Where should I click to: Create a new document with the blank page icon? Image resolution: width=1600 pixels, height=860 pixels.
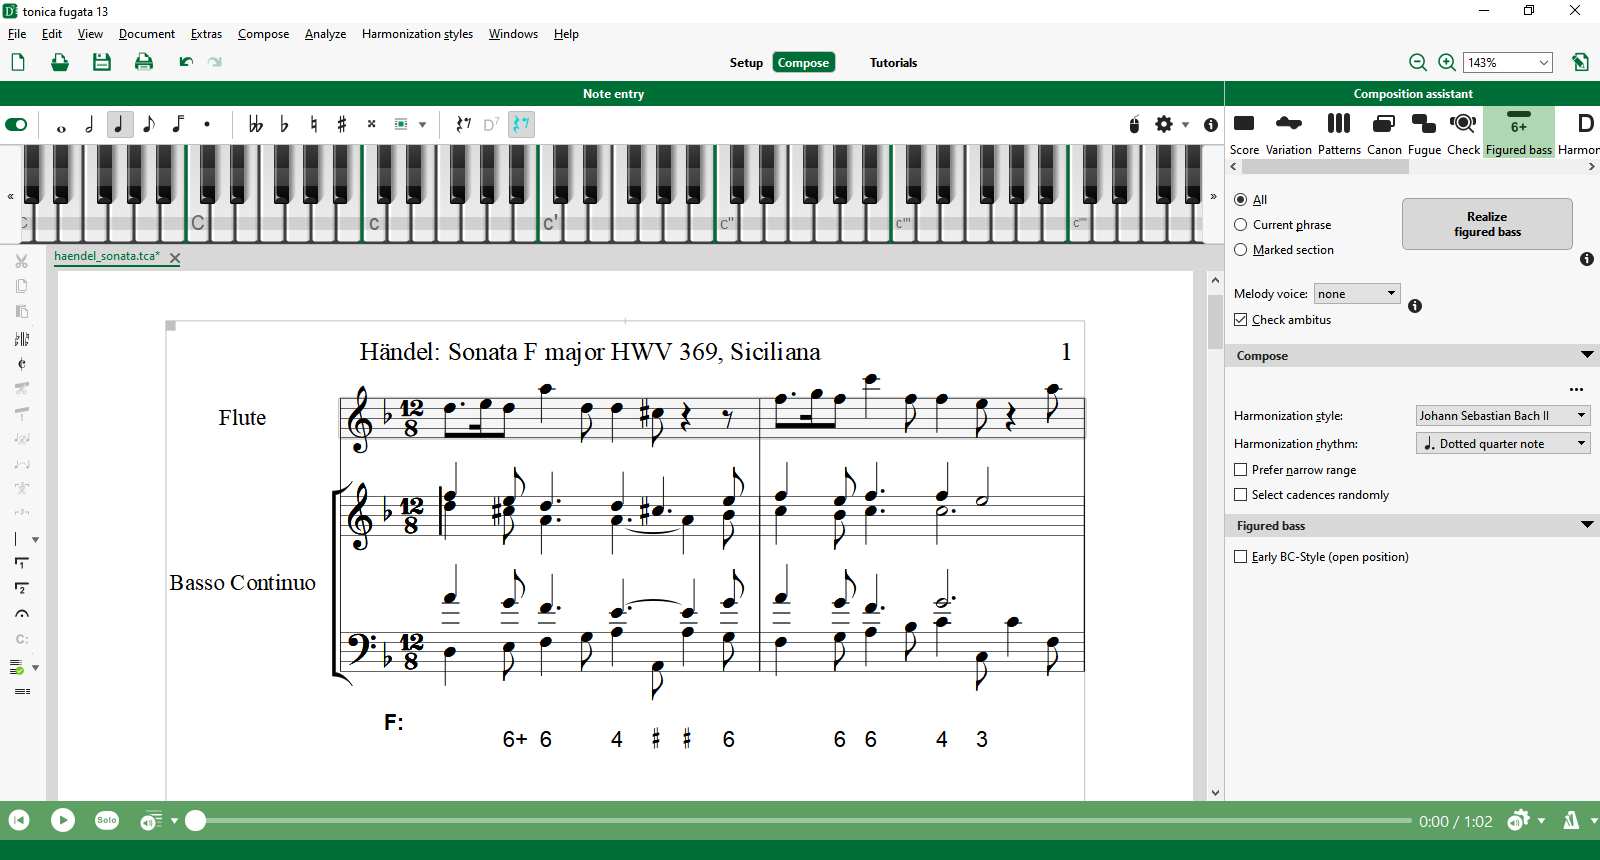[x=18, y=62]
